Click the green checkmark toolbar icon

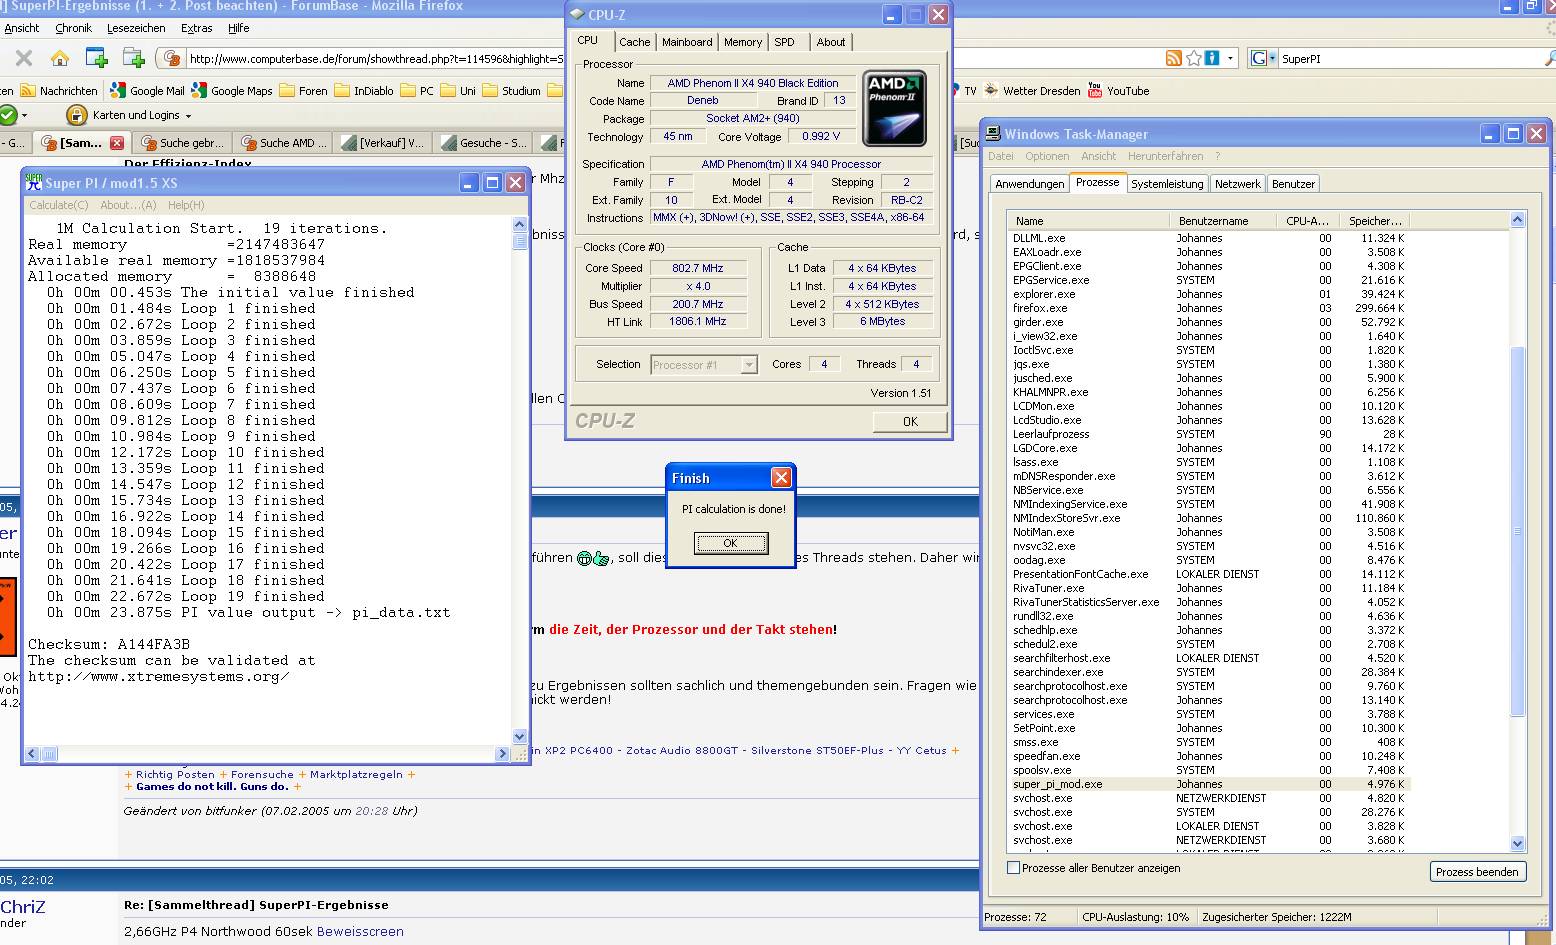pyautogui.click(x=8, y=115)
